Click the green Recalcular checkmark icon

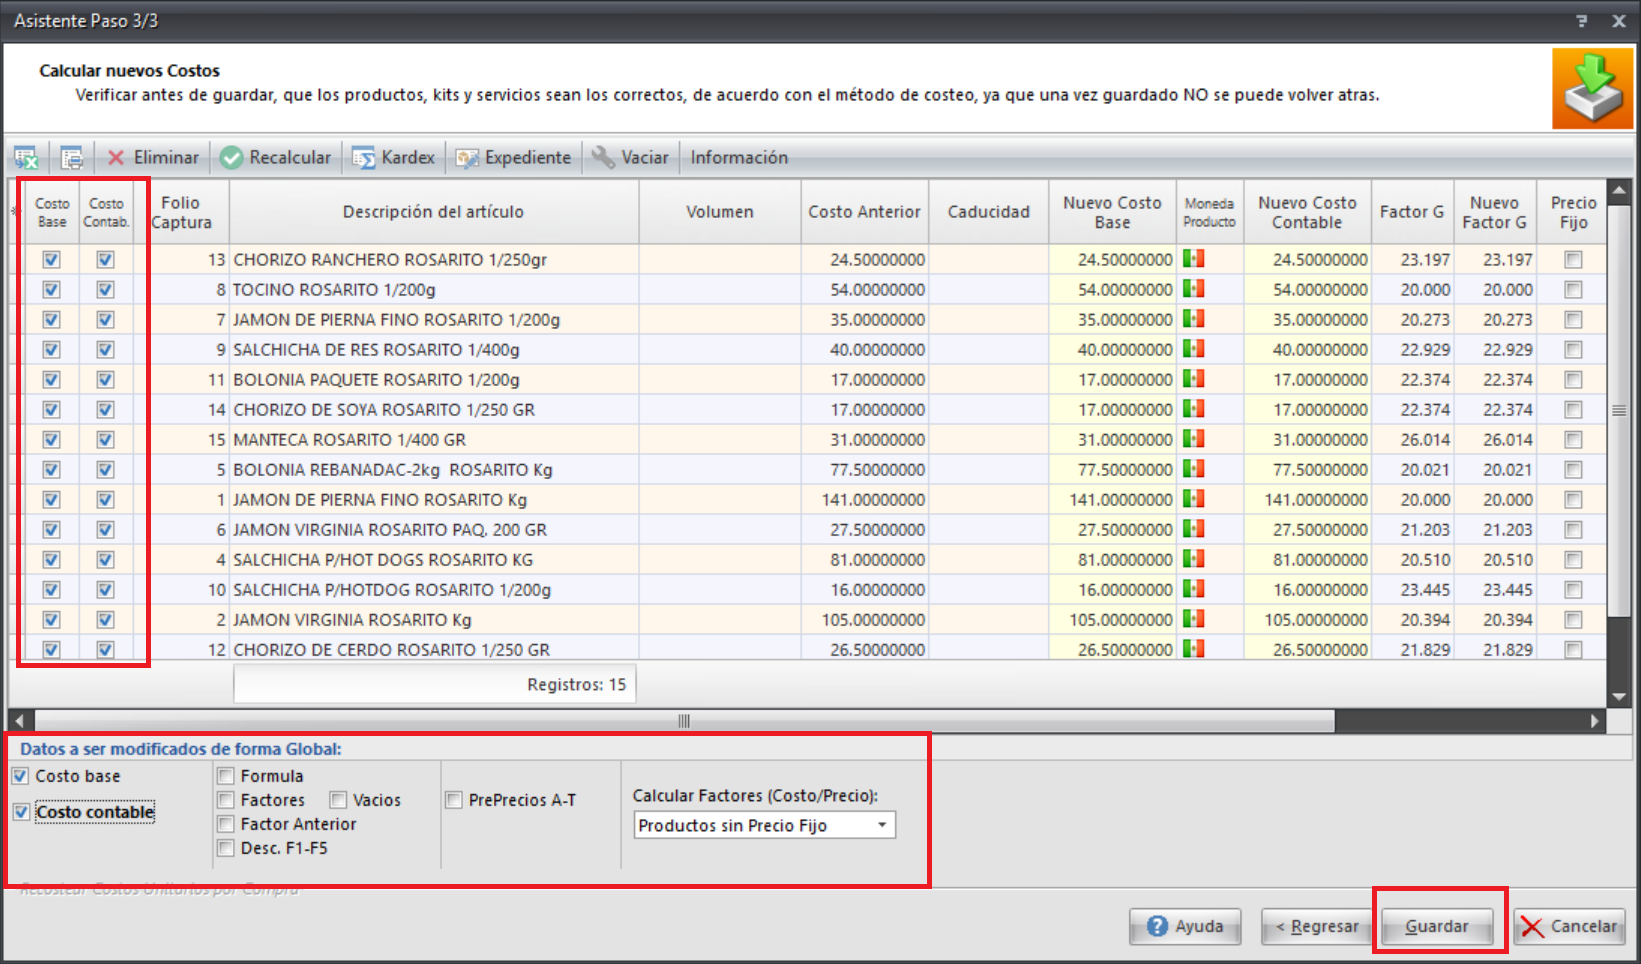[231, 157]
